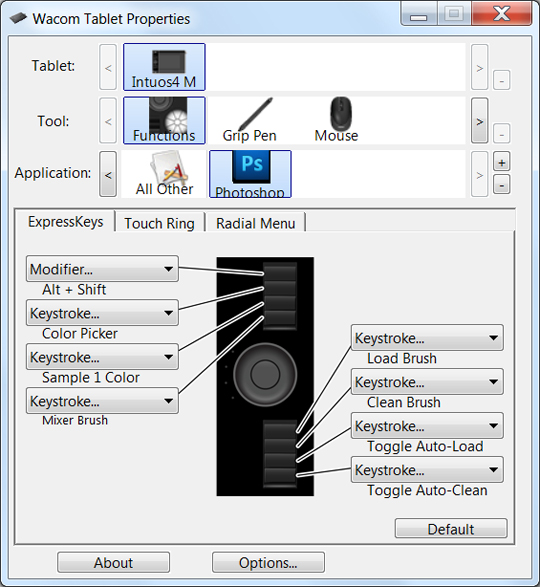Screen dimensions: 540x587
Task: Expand the Keystroke dropdown above Color Picker
Action: click(x=102, y=313)
